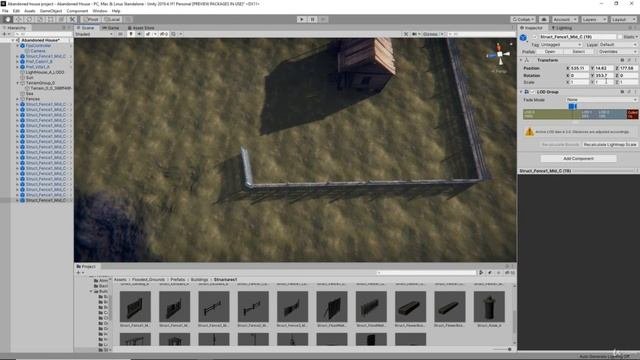Screen dimensions: 640x360
Task: Select the Hand tool in toolbar
Action: 7,19
